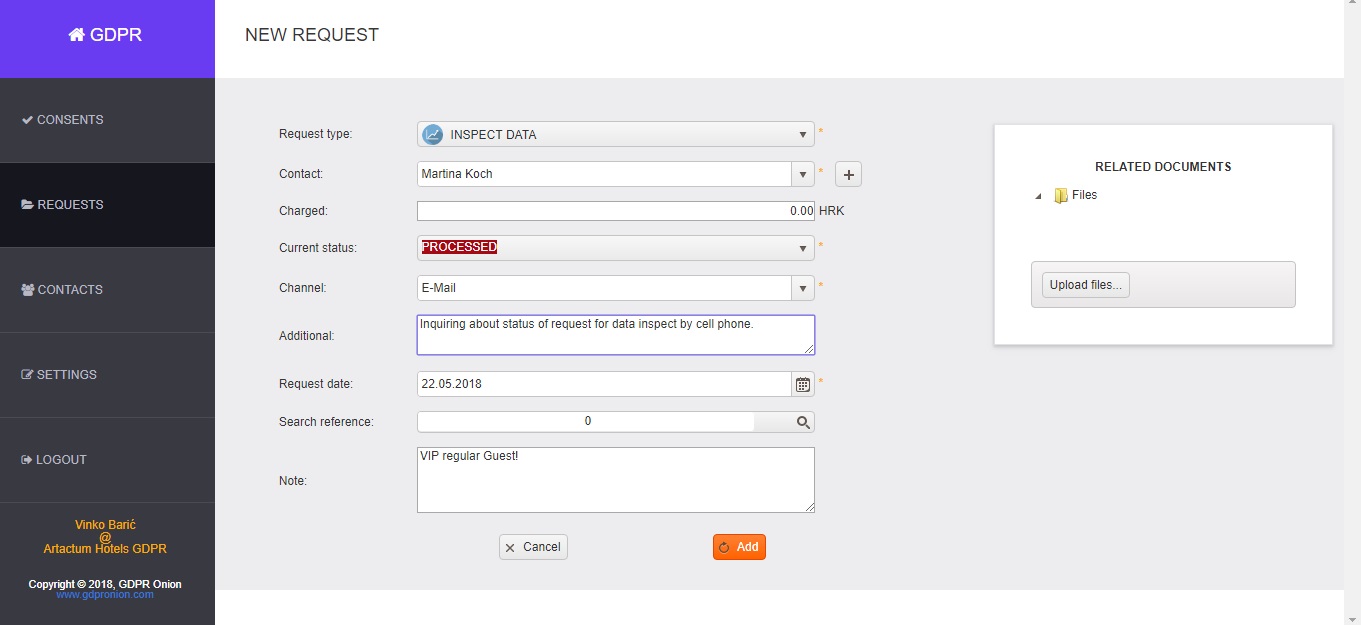Click the GDPR home icon

click(76, 35)
